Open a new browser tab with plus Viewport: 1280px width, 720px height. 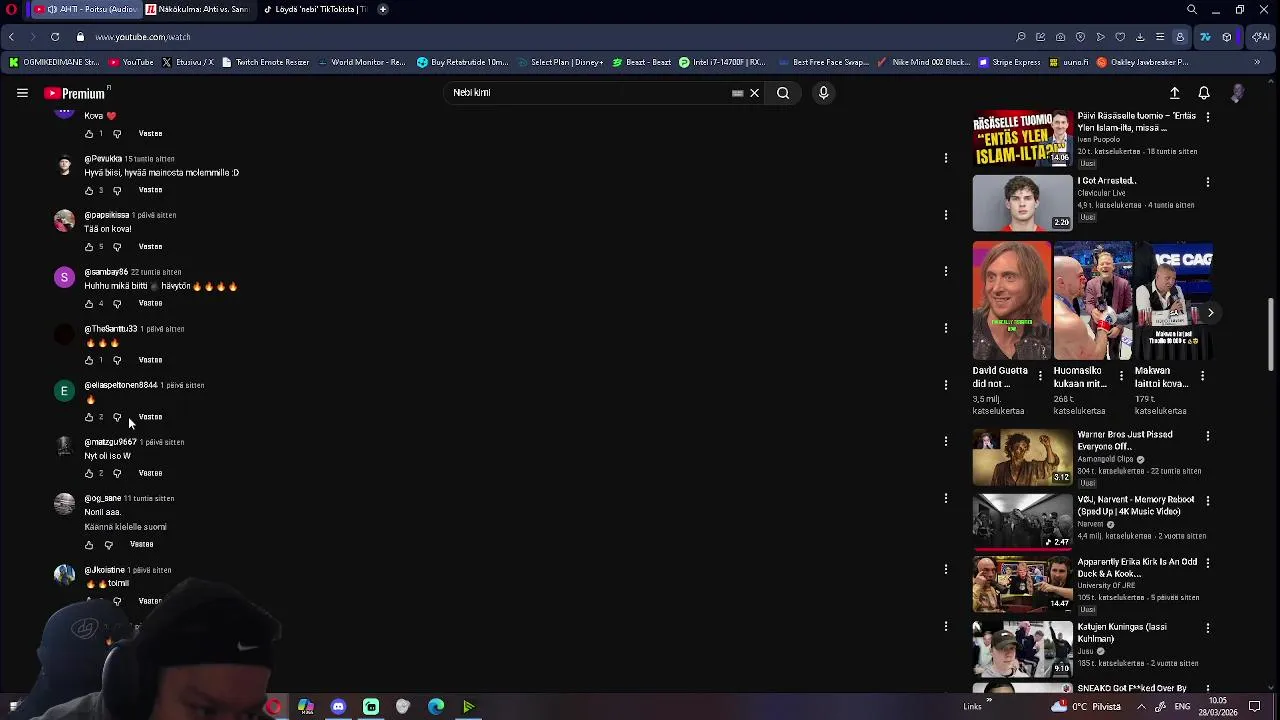click(382, 9)
